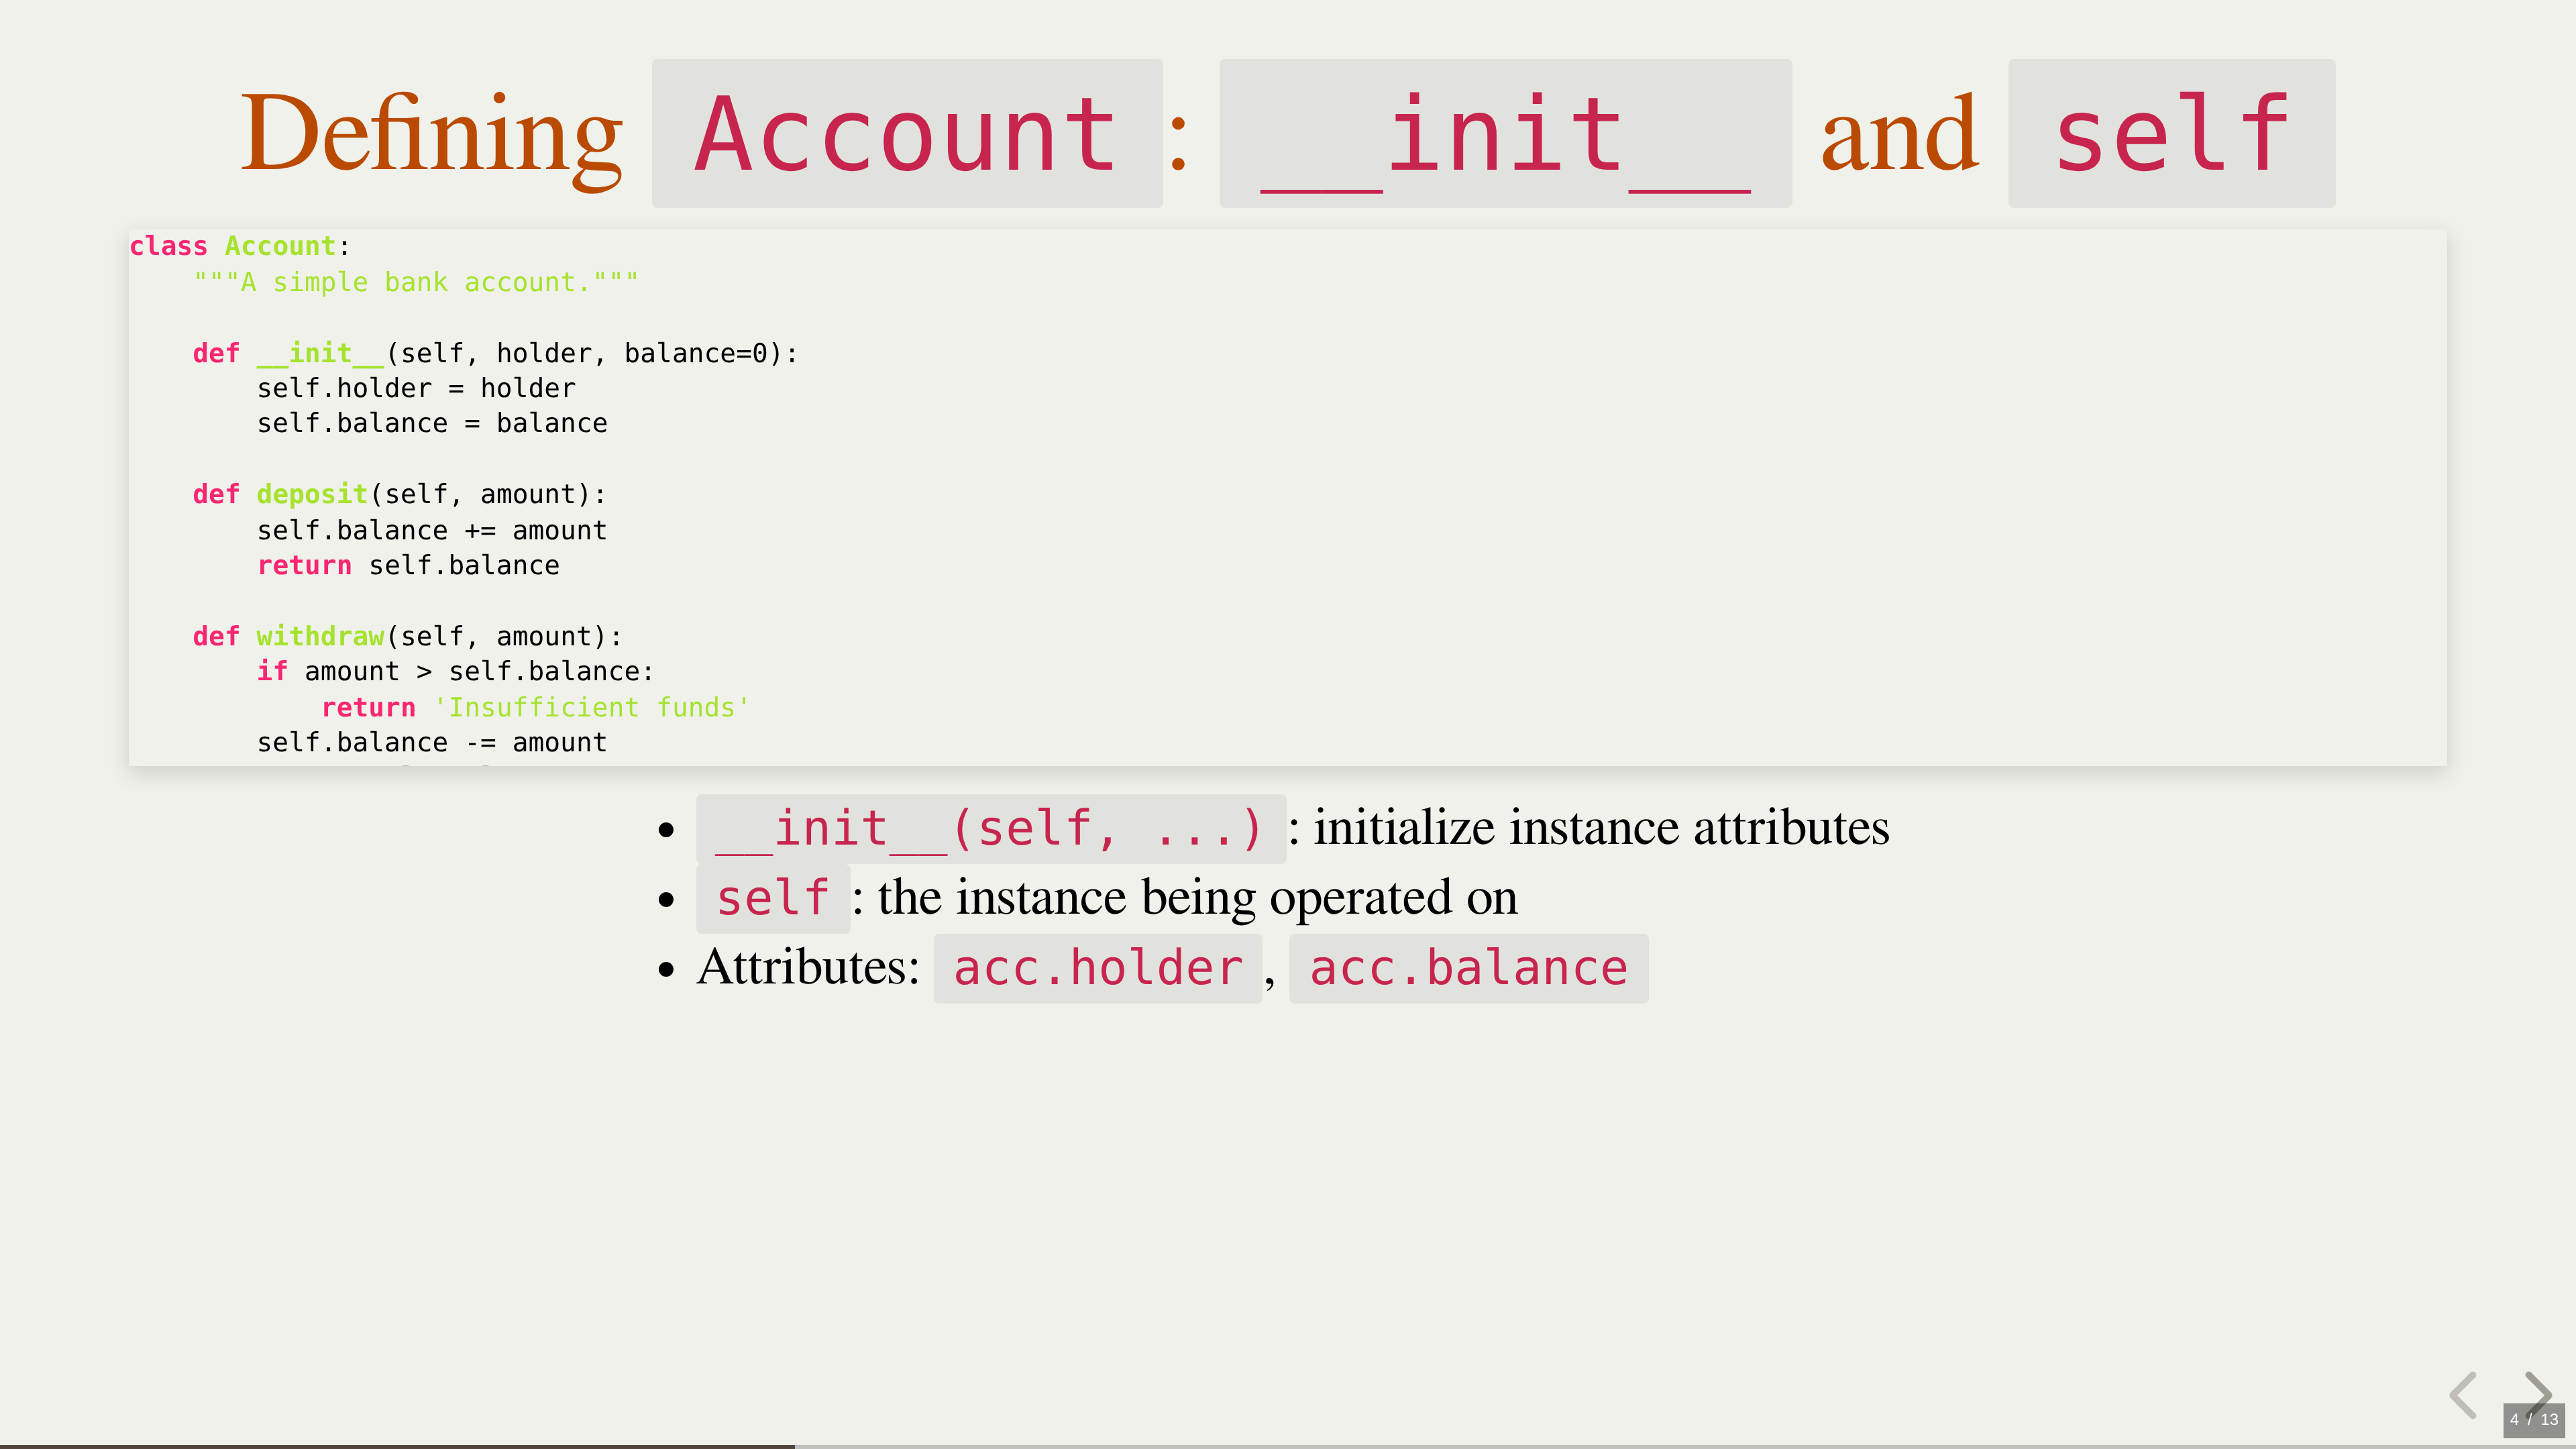This screenshot has height=1449, width=2576.
Task: Click the 'self.holder = holder' code line
Action: (x=416, y=388)
